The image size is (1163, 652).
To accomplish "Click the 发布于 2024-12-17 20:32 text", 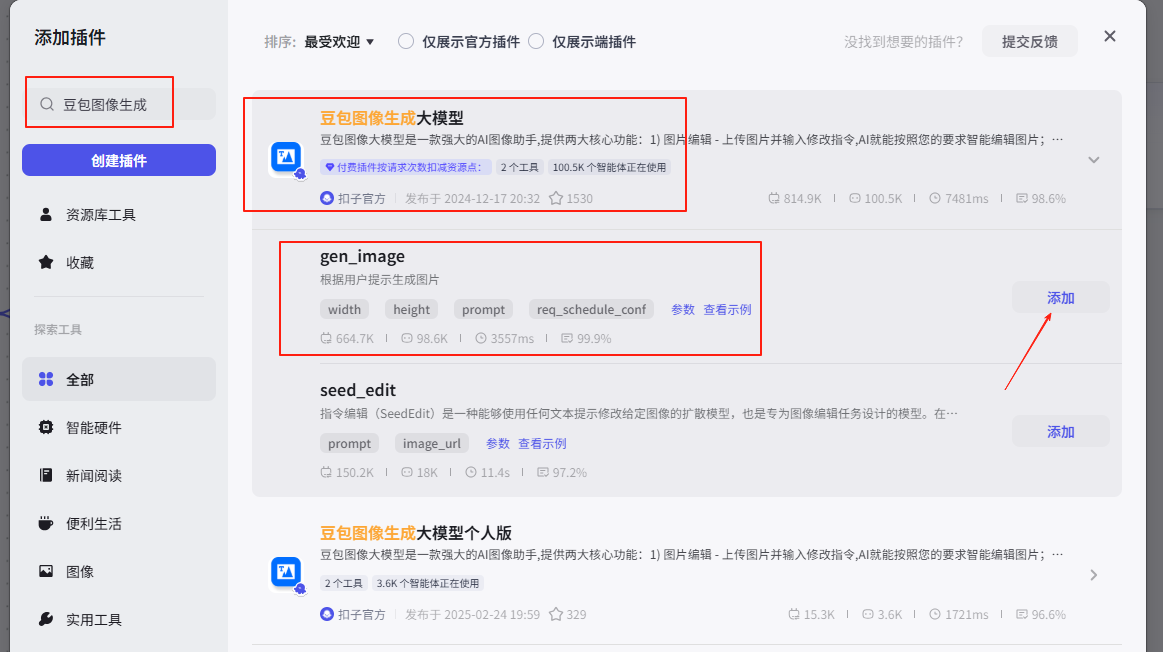I will [472, 198].
